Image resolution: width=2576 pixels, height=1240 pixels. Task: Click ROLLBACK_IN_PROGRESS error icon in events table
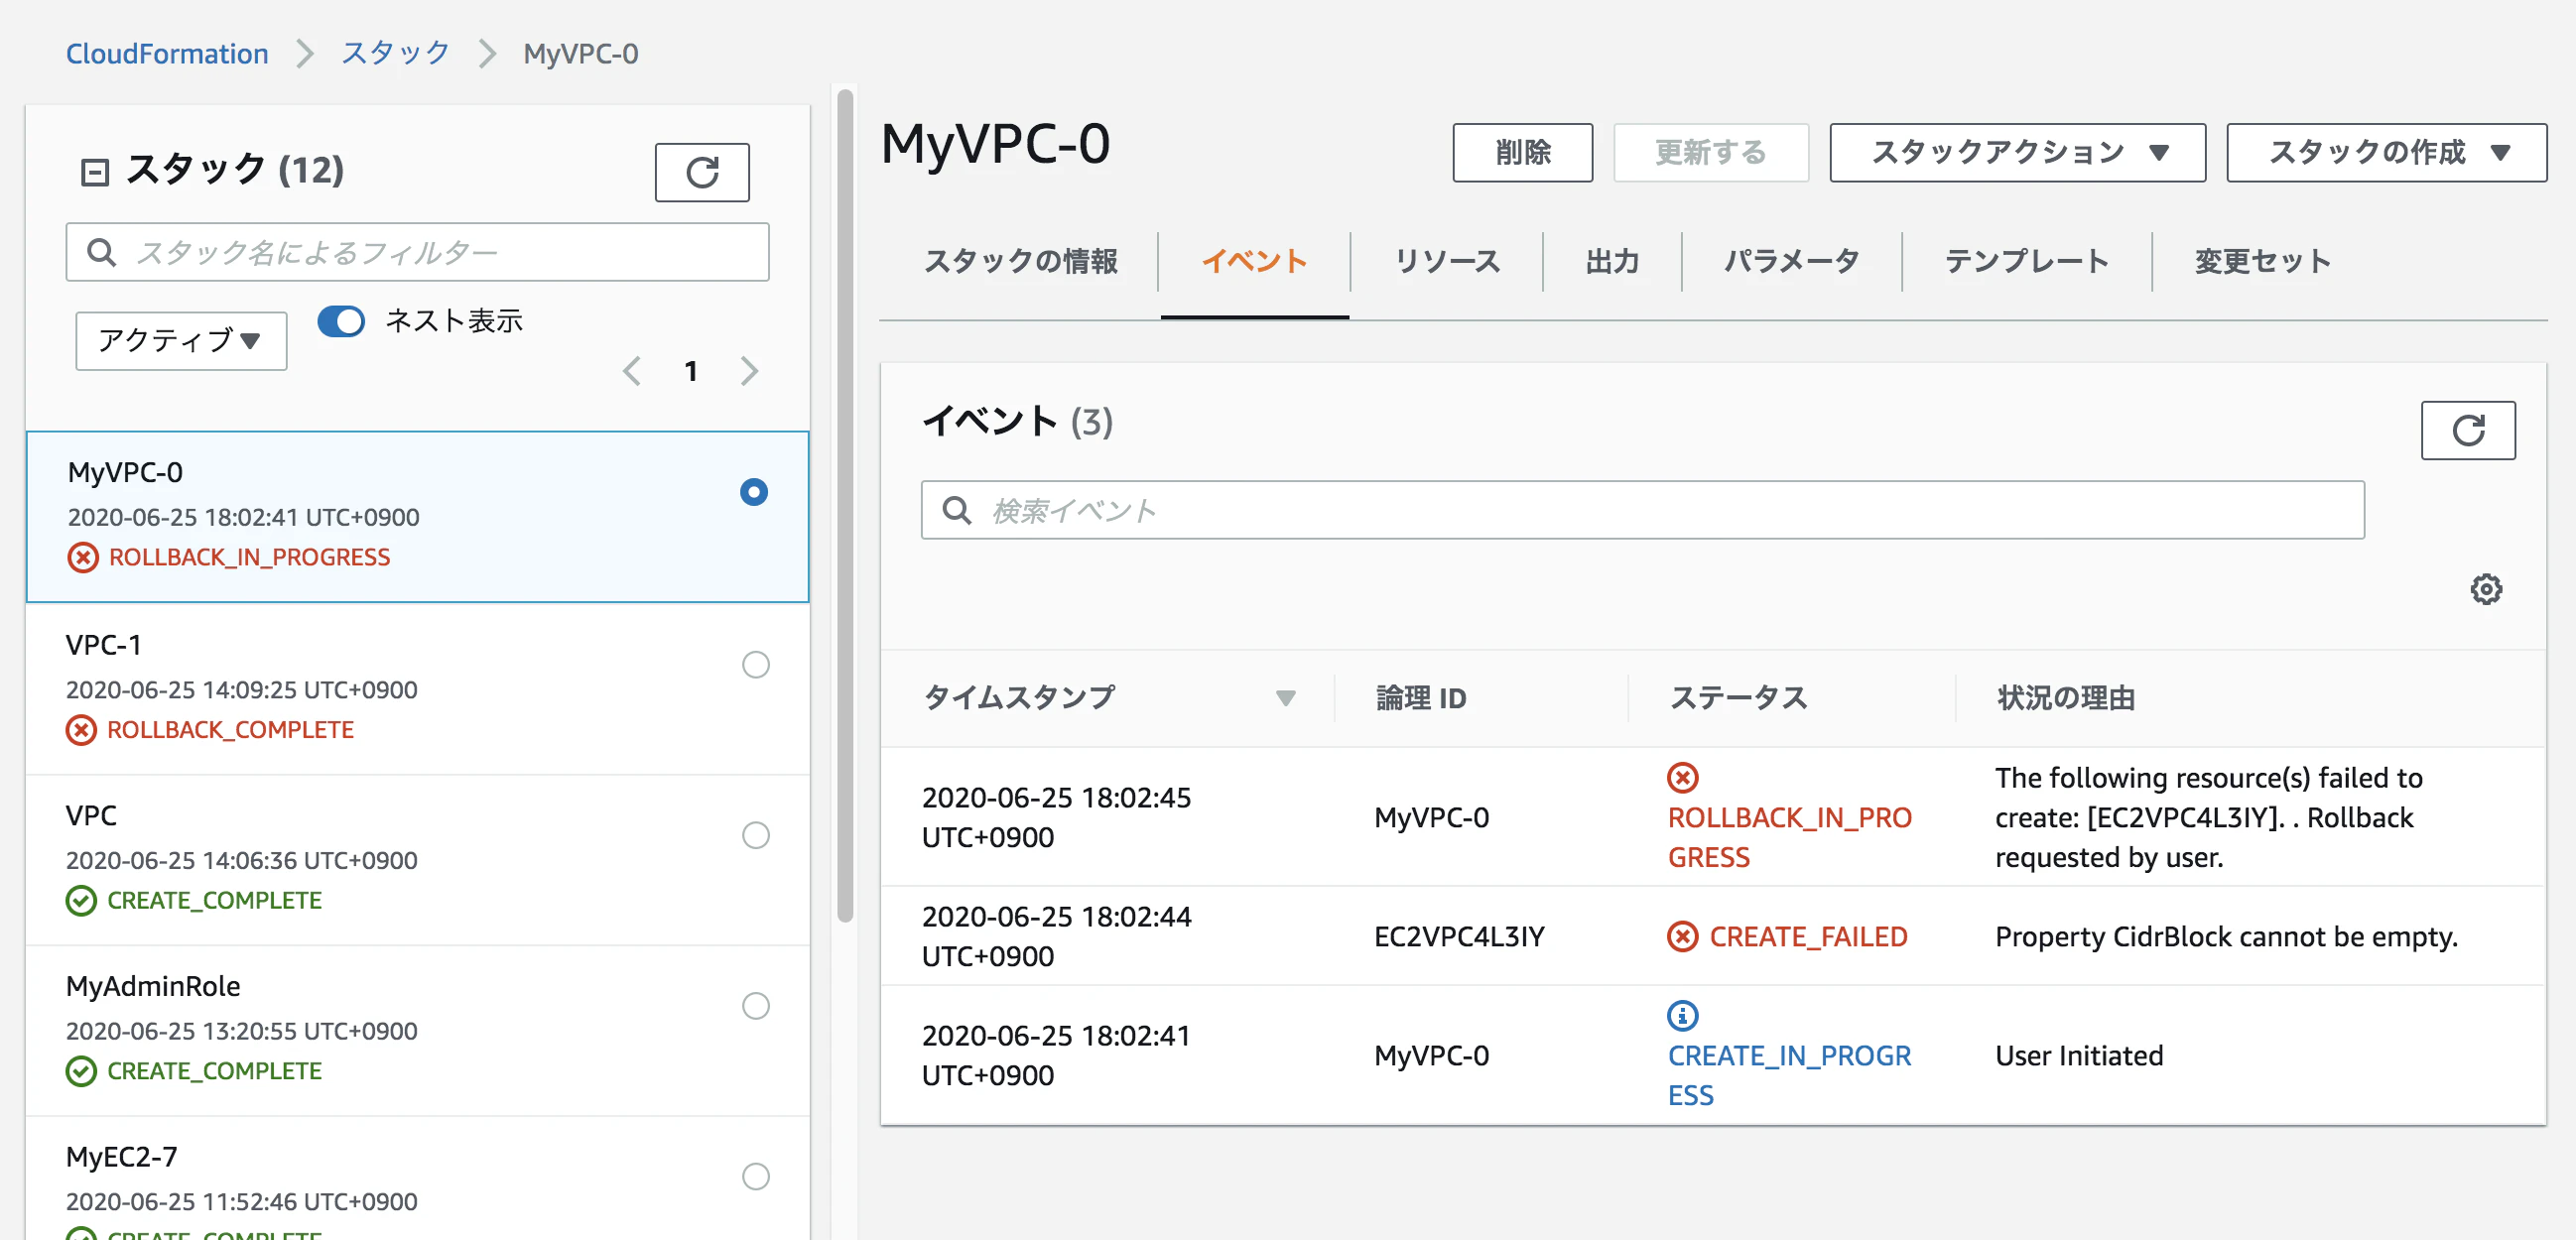coord(1683,777)
